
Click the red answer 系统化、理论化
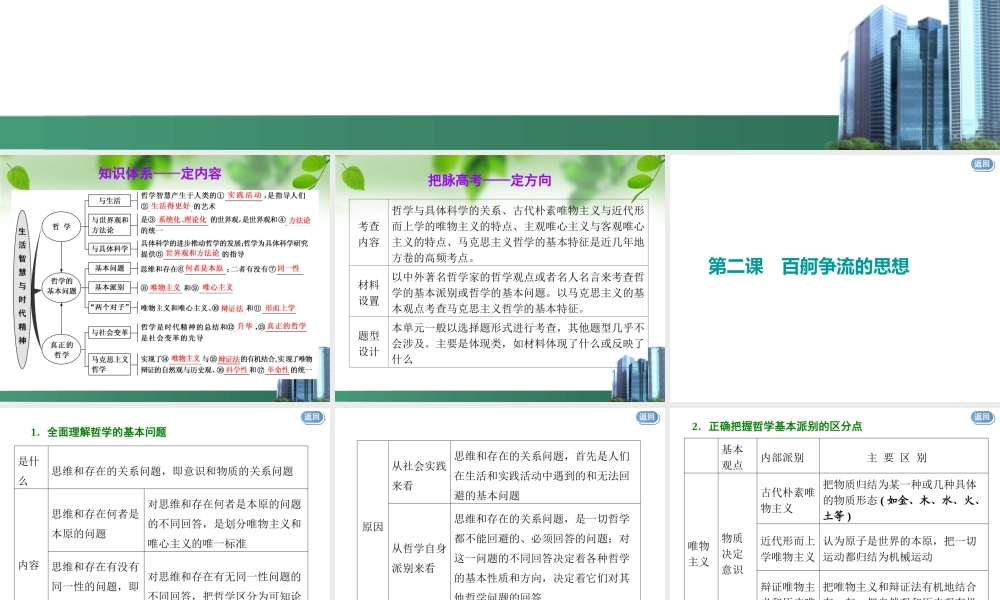[x=182, y=219]
